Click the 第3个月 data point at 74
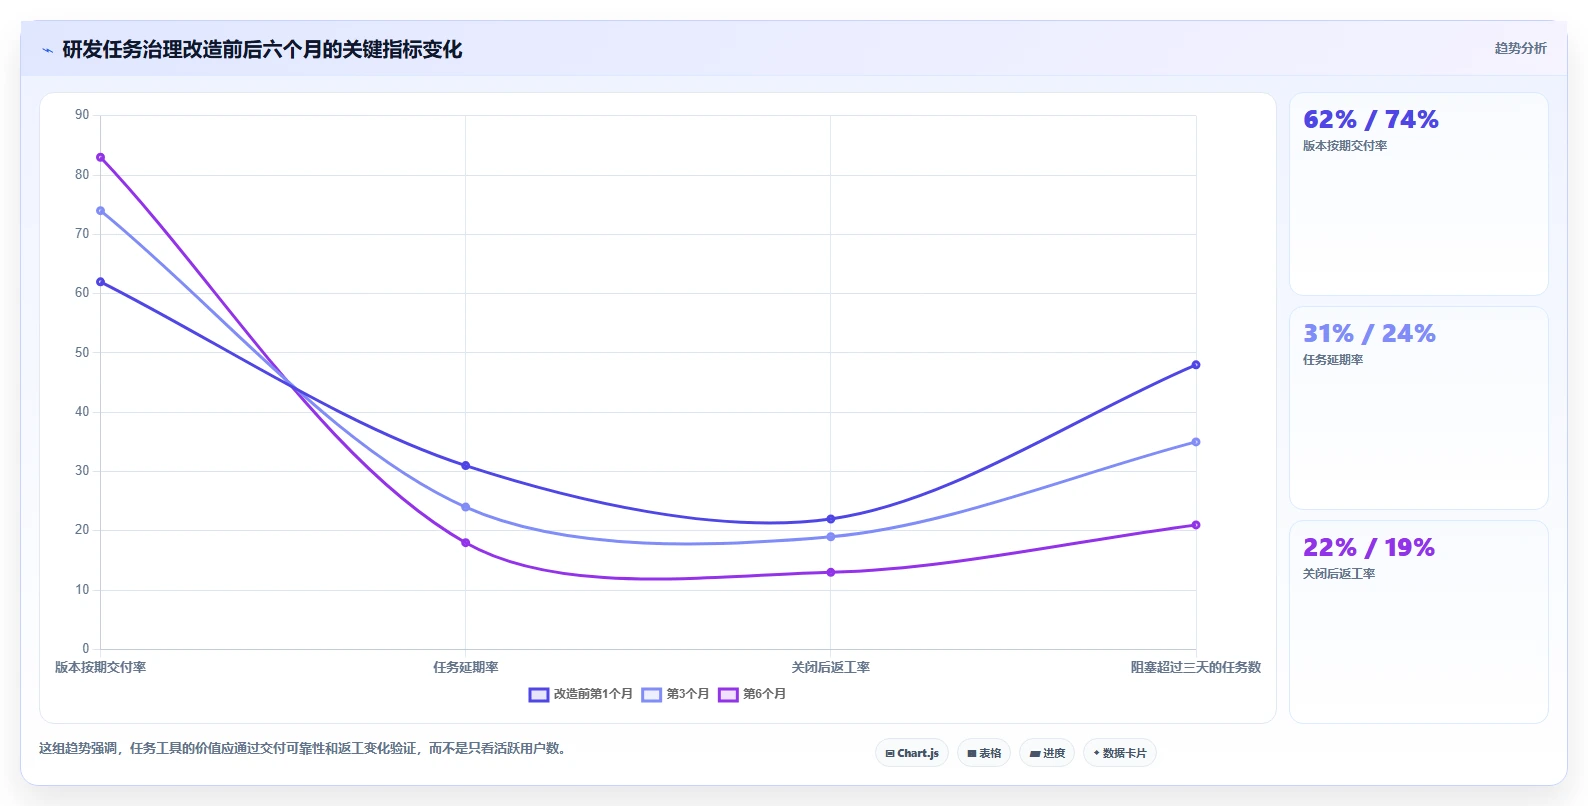Screen dimensions: 1588x806 pos(100,211)
